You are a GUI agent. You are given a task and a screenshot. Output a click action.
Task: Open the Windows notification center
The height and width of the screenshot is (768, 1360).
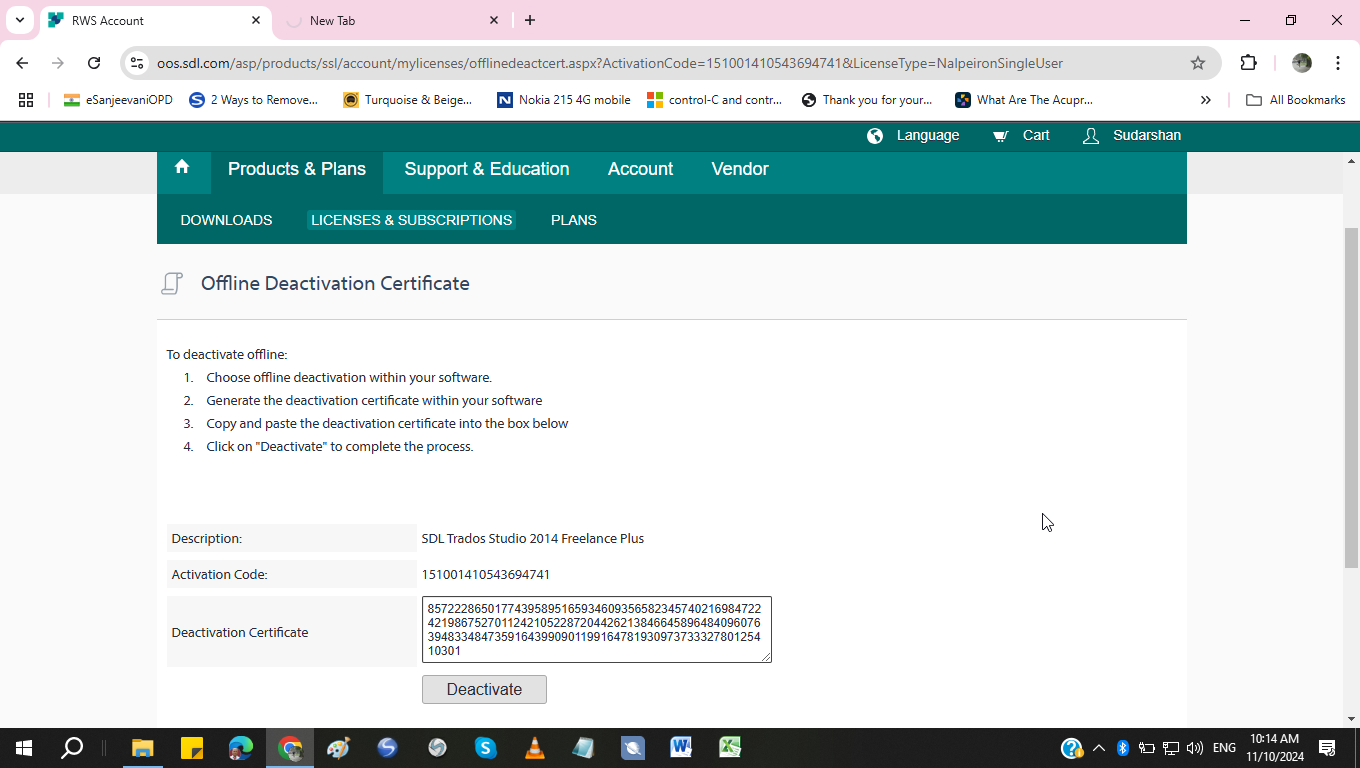(x=1328, y=748)
